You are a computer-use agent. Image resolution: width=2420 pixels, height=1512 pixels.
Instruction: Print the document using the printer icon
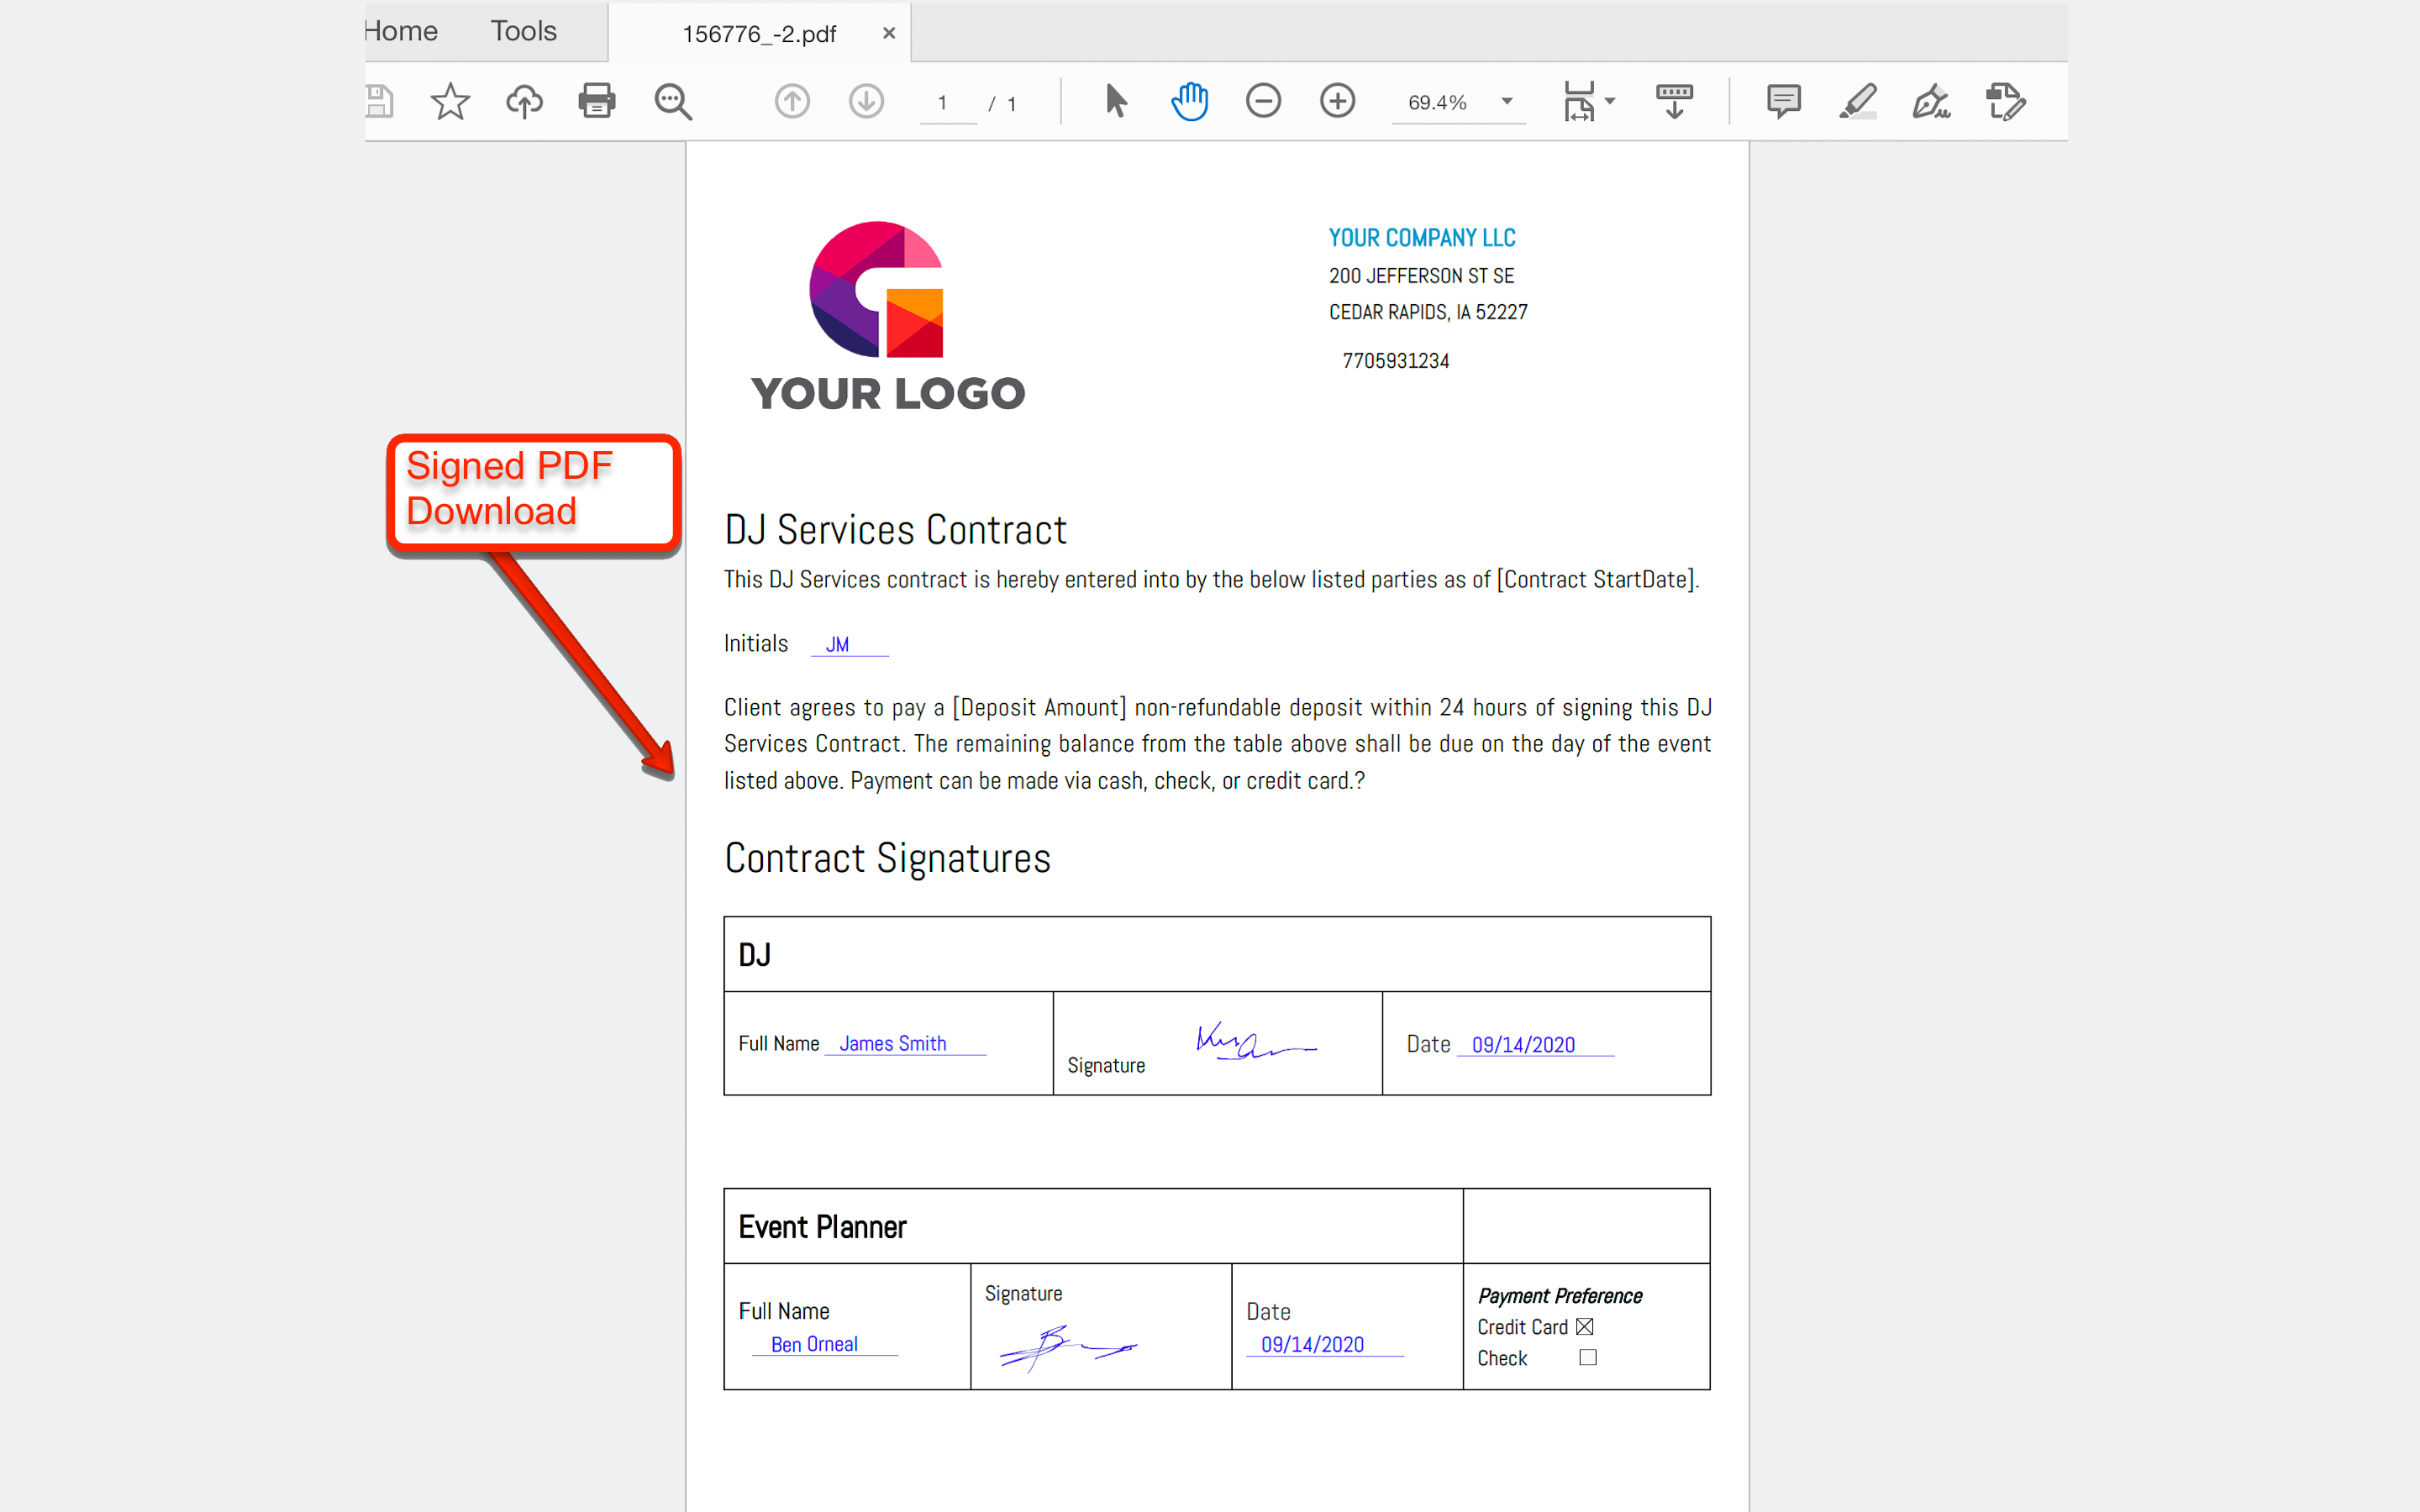[597, 101]
